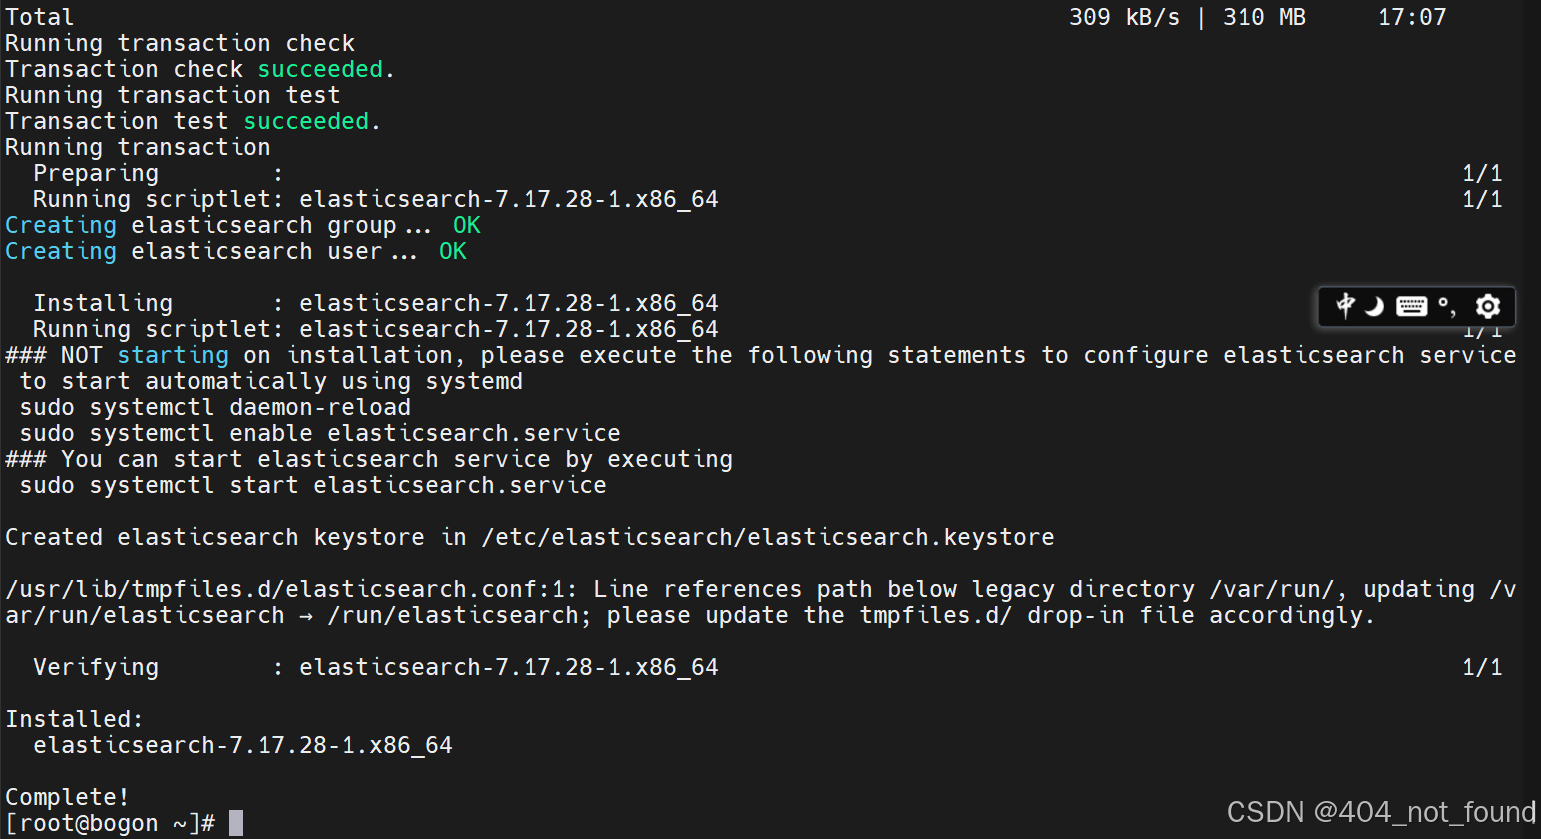Click the Complete! status text
This screenshot has width=1541, height=839.
tap(66, 795)
